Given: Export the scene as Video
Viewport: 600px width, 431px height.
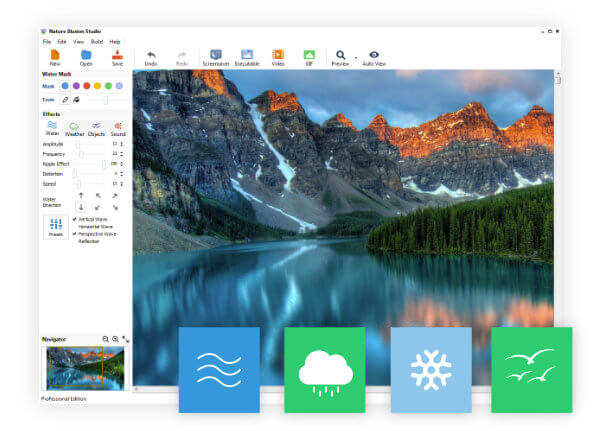Looking at the screenshot, I should pos(278,55).
